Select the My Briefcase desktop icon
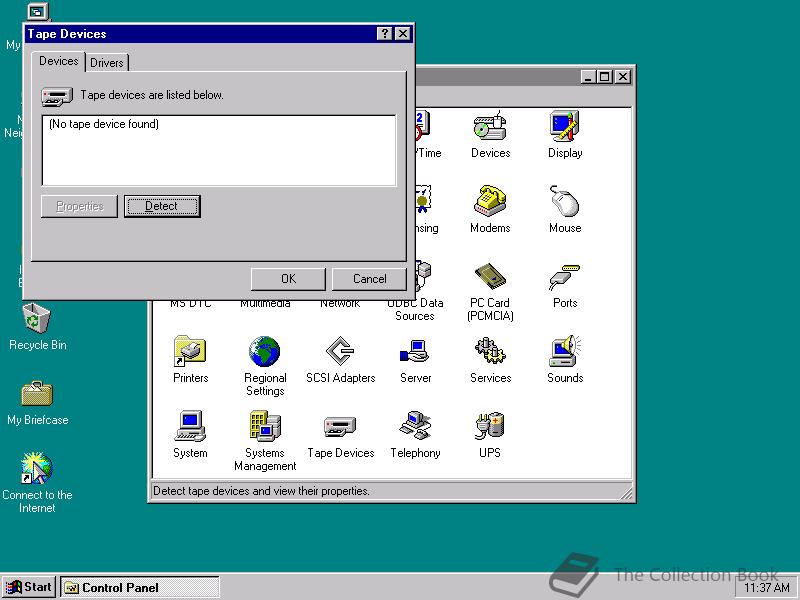 click(37, 403)
